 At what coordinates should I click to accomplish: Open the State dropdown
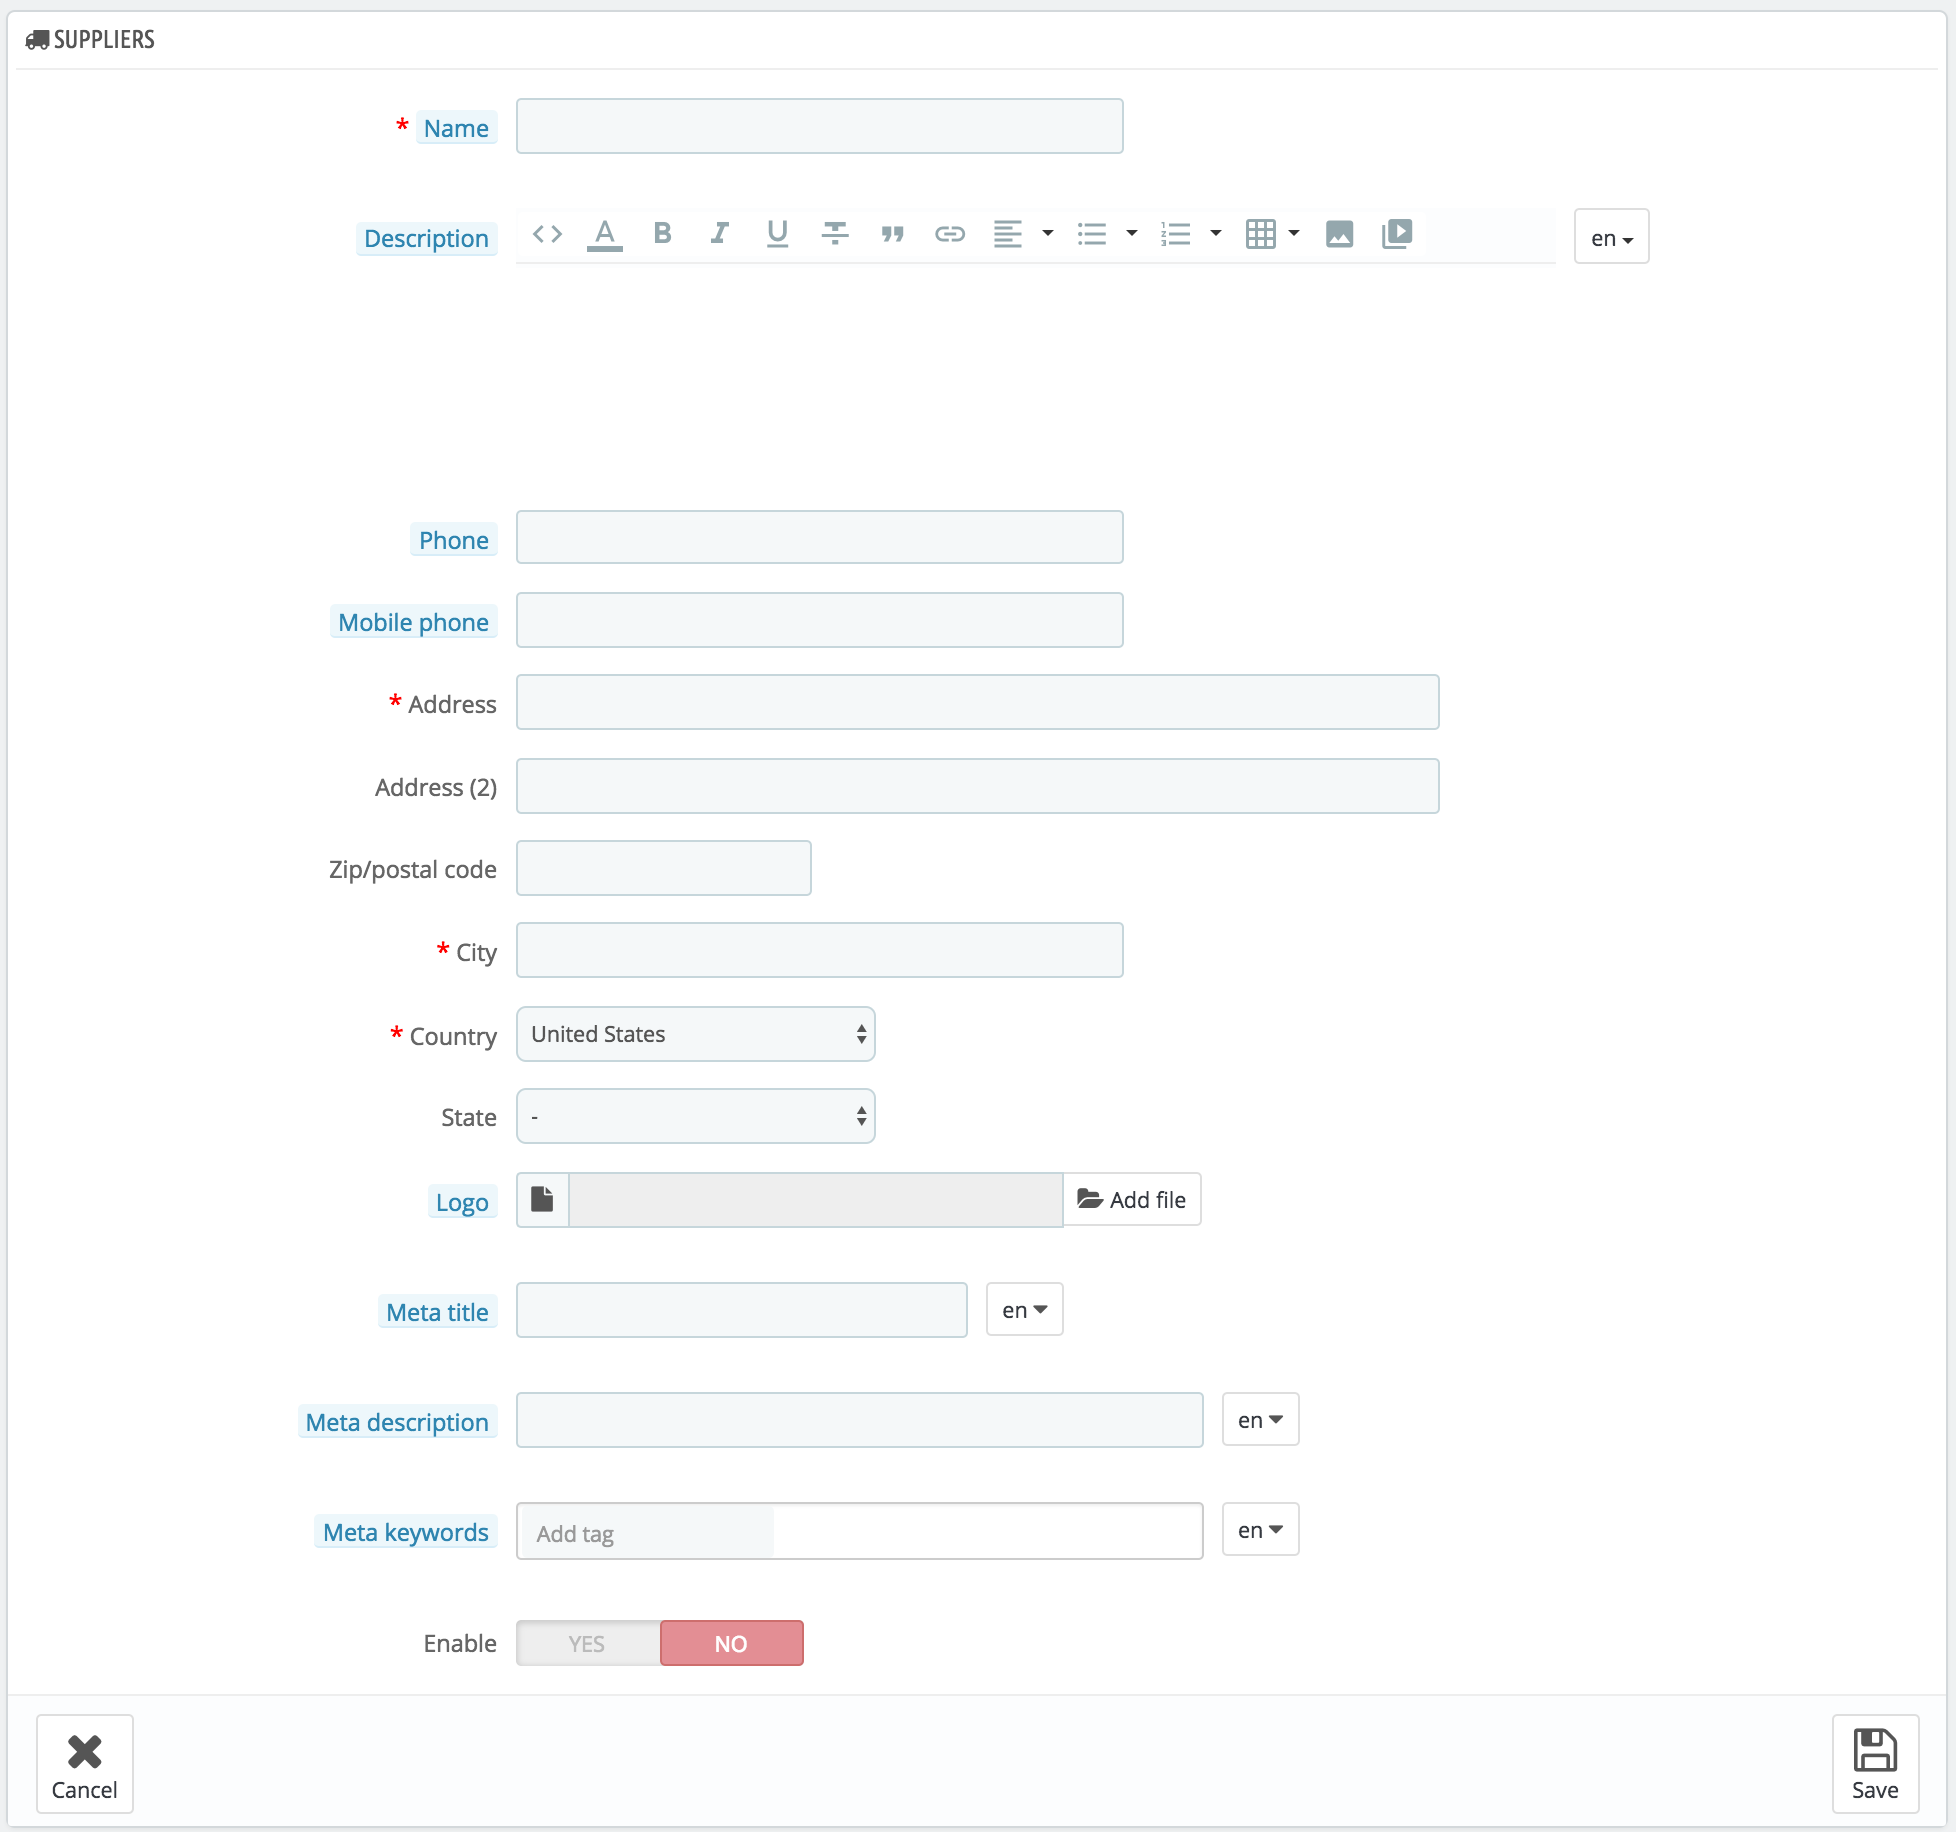(695, 1116)
